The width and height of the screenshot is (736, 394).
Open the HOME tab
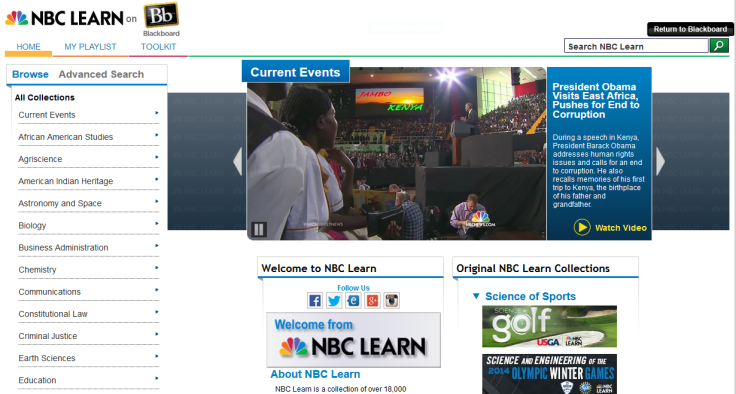pos(28,46)
